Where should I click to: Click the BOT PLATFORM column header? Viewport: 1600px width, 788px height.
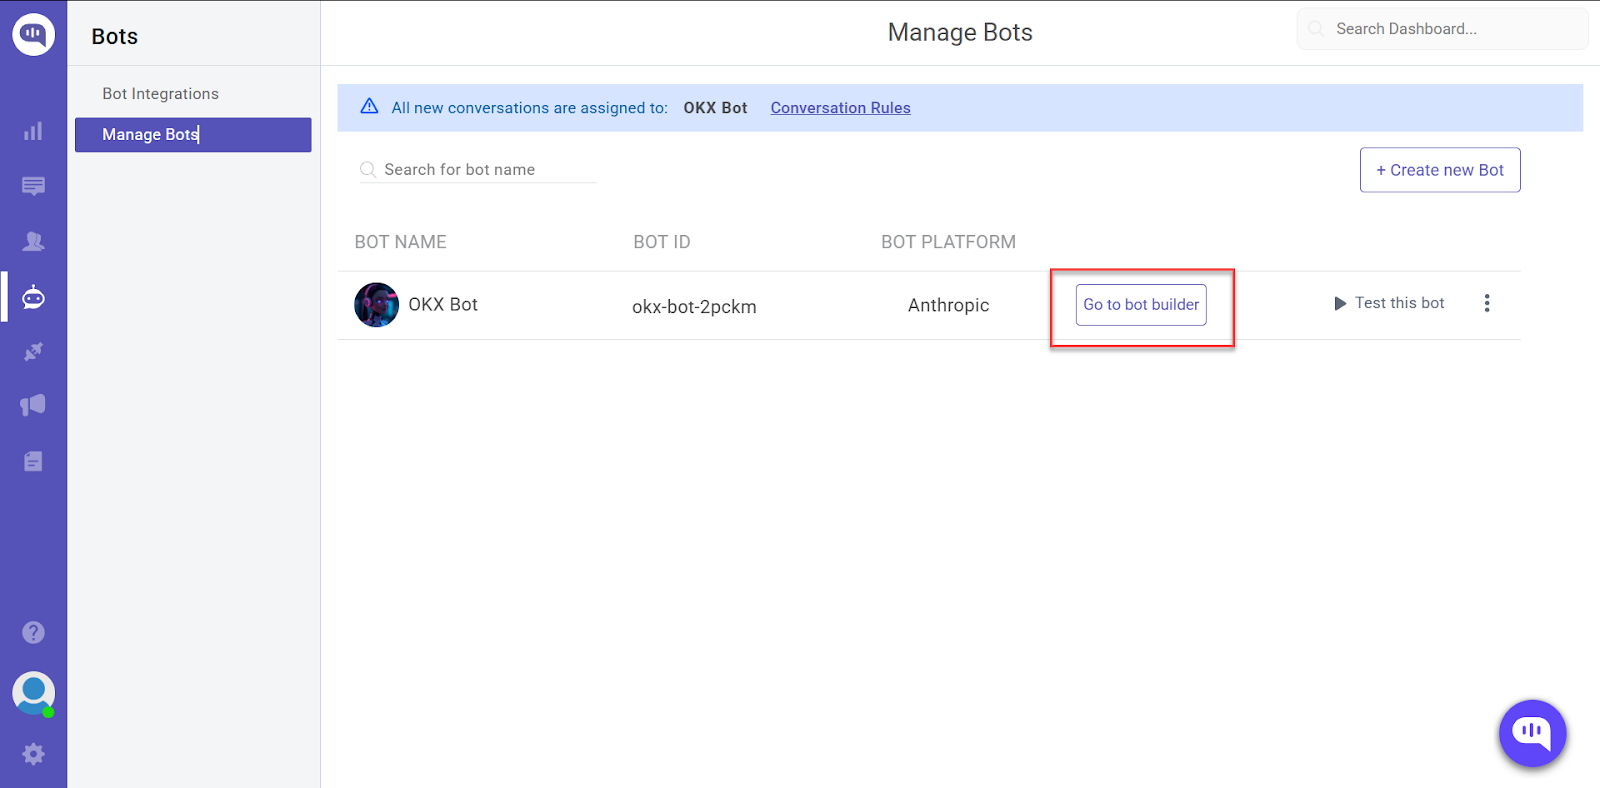(948, 242)
